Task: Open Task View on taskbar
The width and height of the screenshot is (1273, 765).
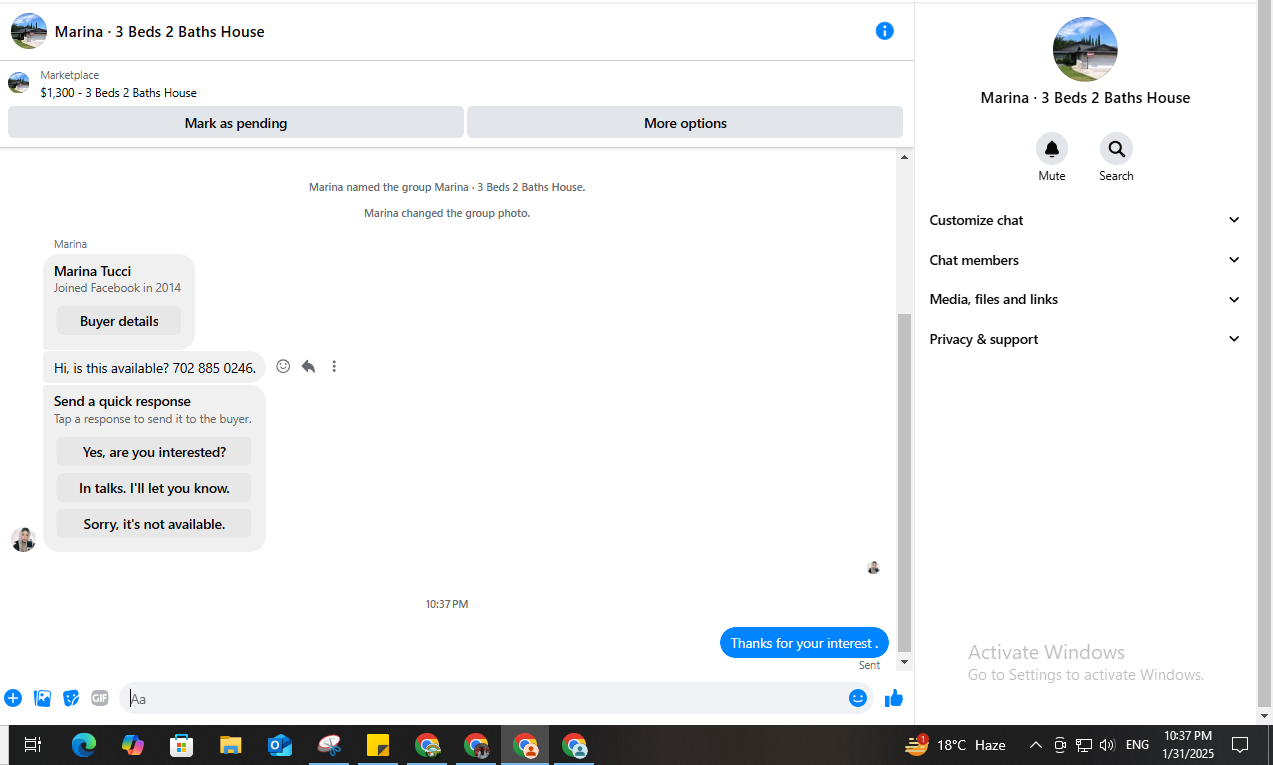Action: click(33, 745)
